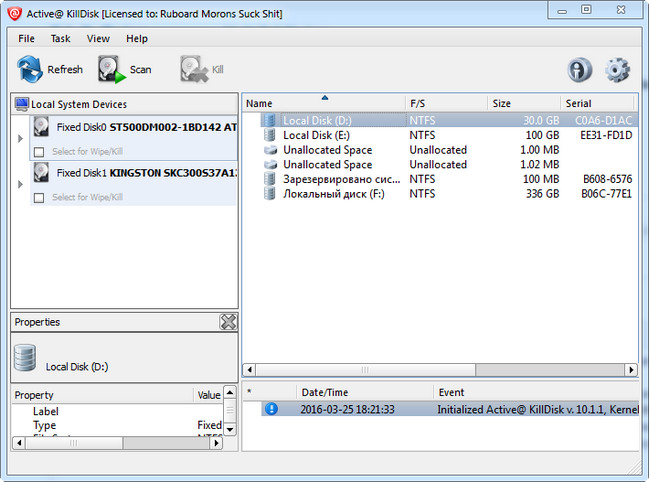Expand the Fixed Disk1 tree arrow

tap(20, 185)
